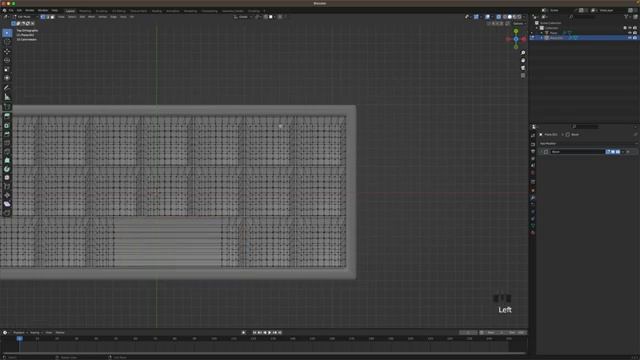Click the viewport pan hand icon

coord(523,60)
